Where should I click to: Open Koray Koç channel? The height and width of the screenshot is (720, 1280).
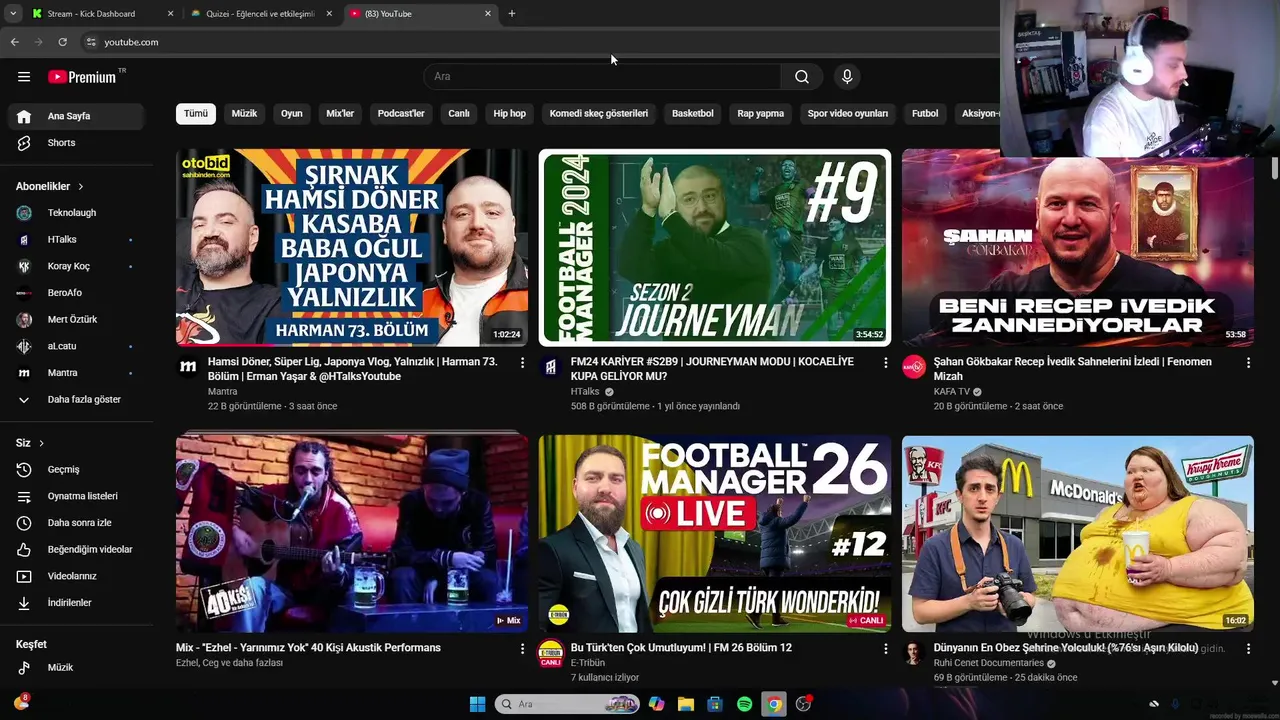point(76,266)
